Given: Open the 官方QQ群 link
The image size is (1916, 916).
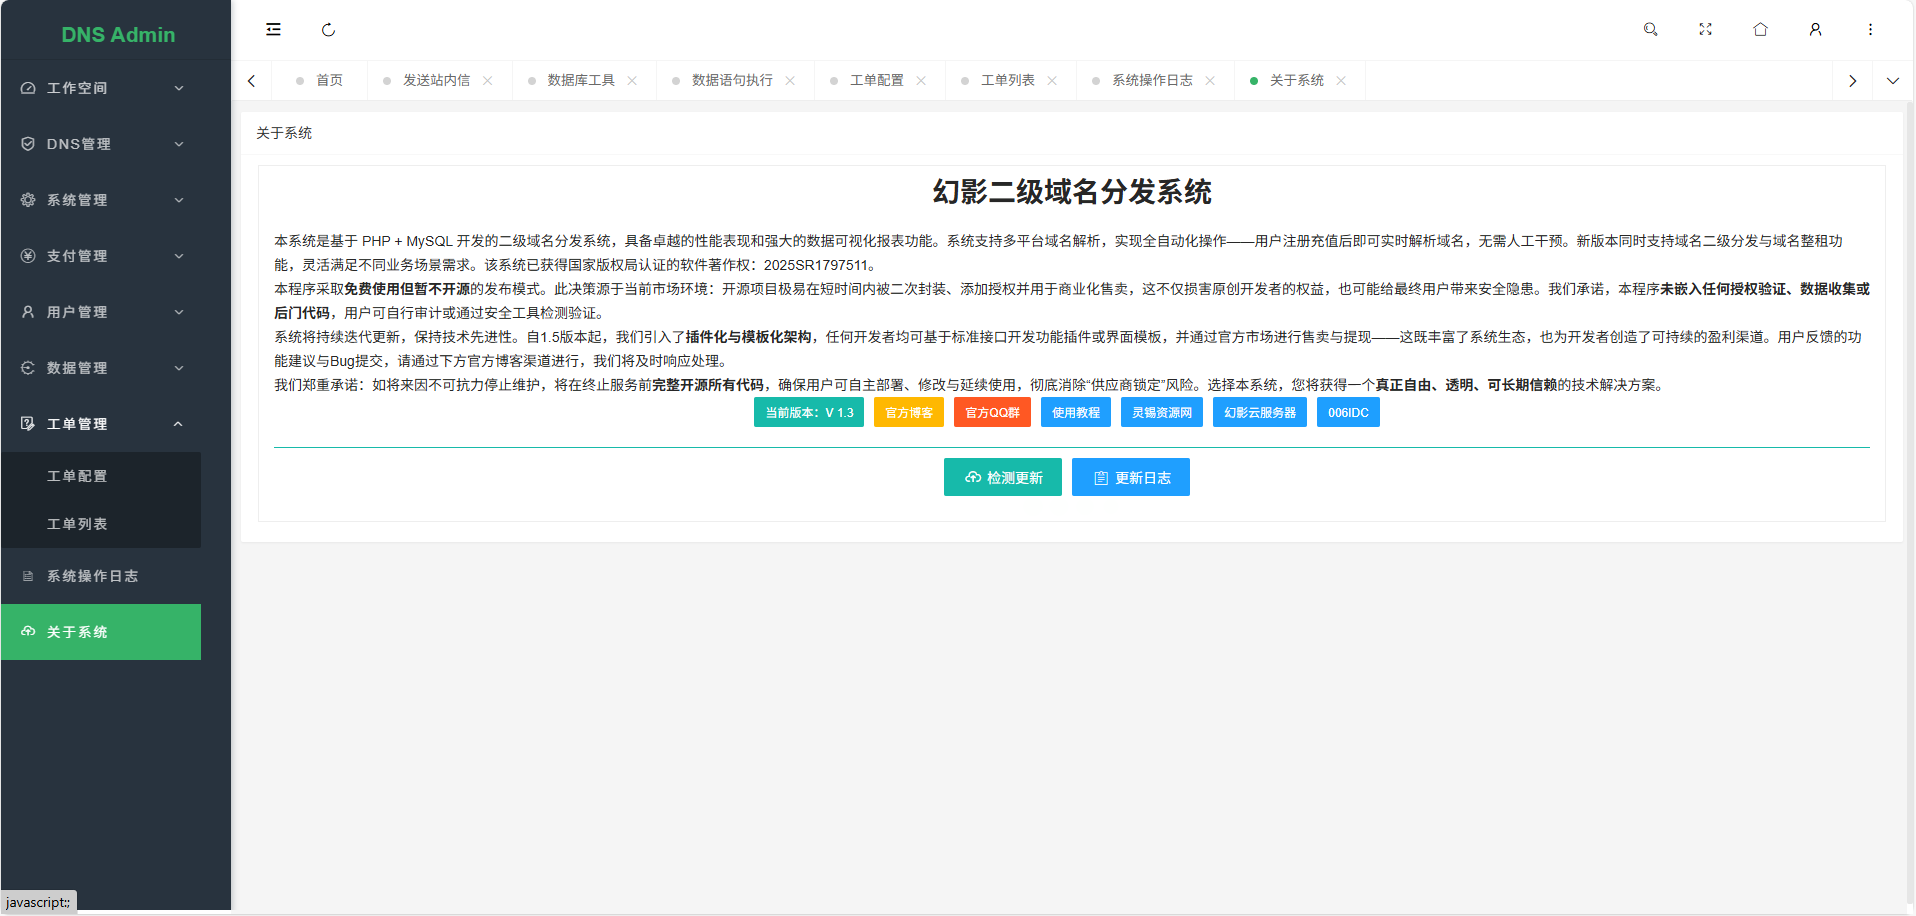Looking at the screenshot, I should click(992, 412).
